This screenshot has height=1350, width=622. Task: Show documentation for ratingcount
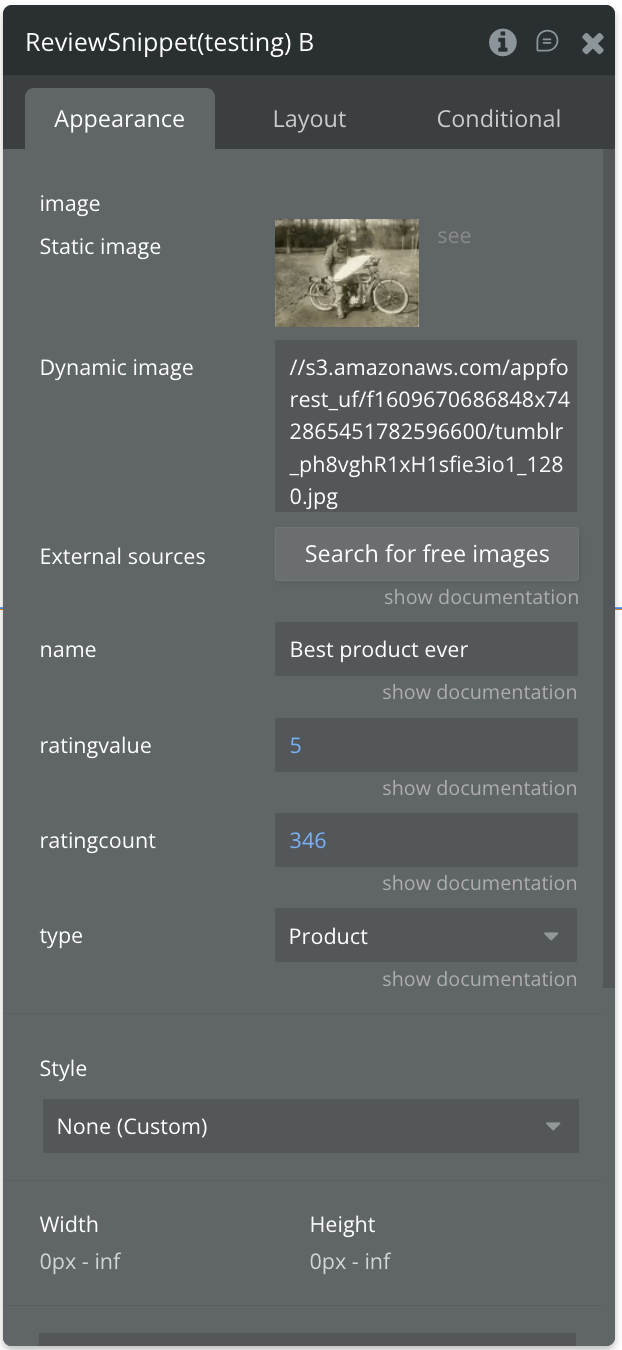pos(479,883)
